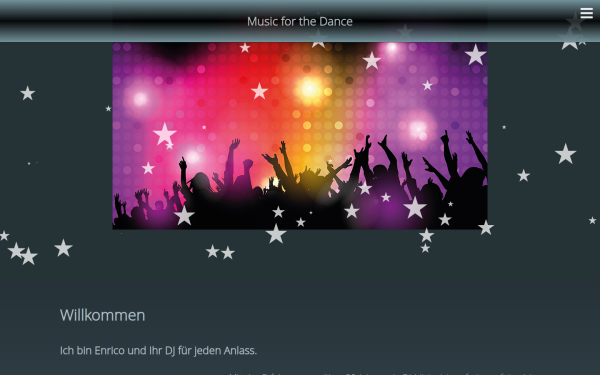Open the hamburger menu icon
This screenshot has width=600, height=375.
pos(586,13)
